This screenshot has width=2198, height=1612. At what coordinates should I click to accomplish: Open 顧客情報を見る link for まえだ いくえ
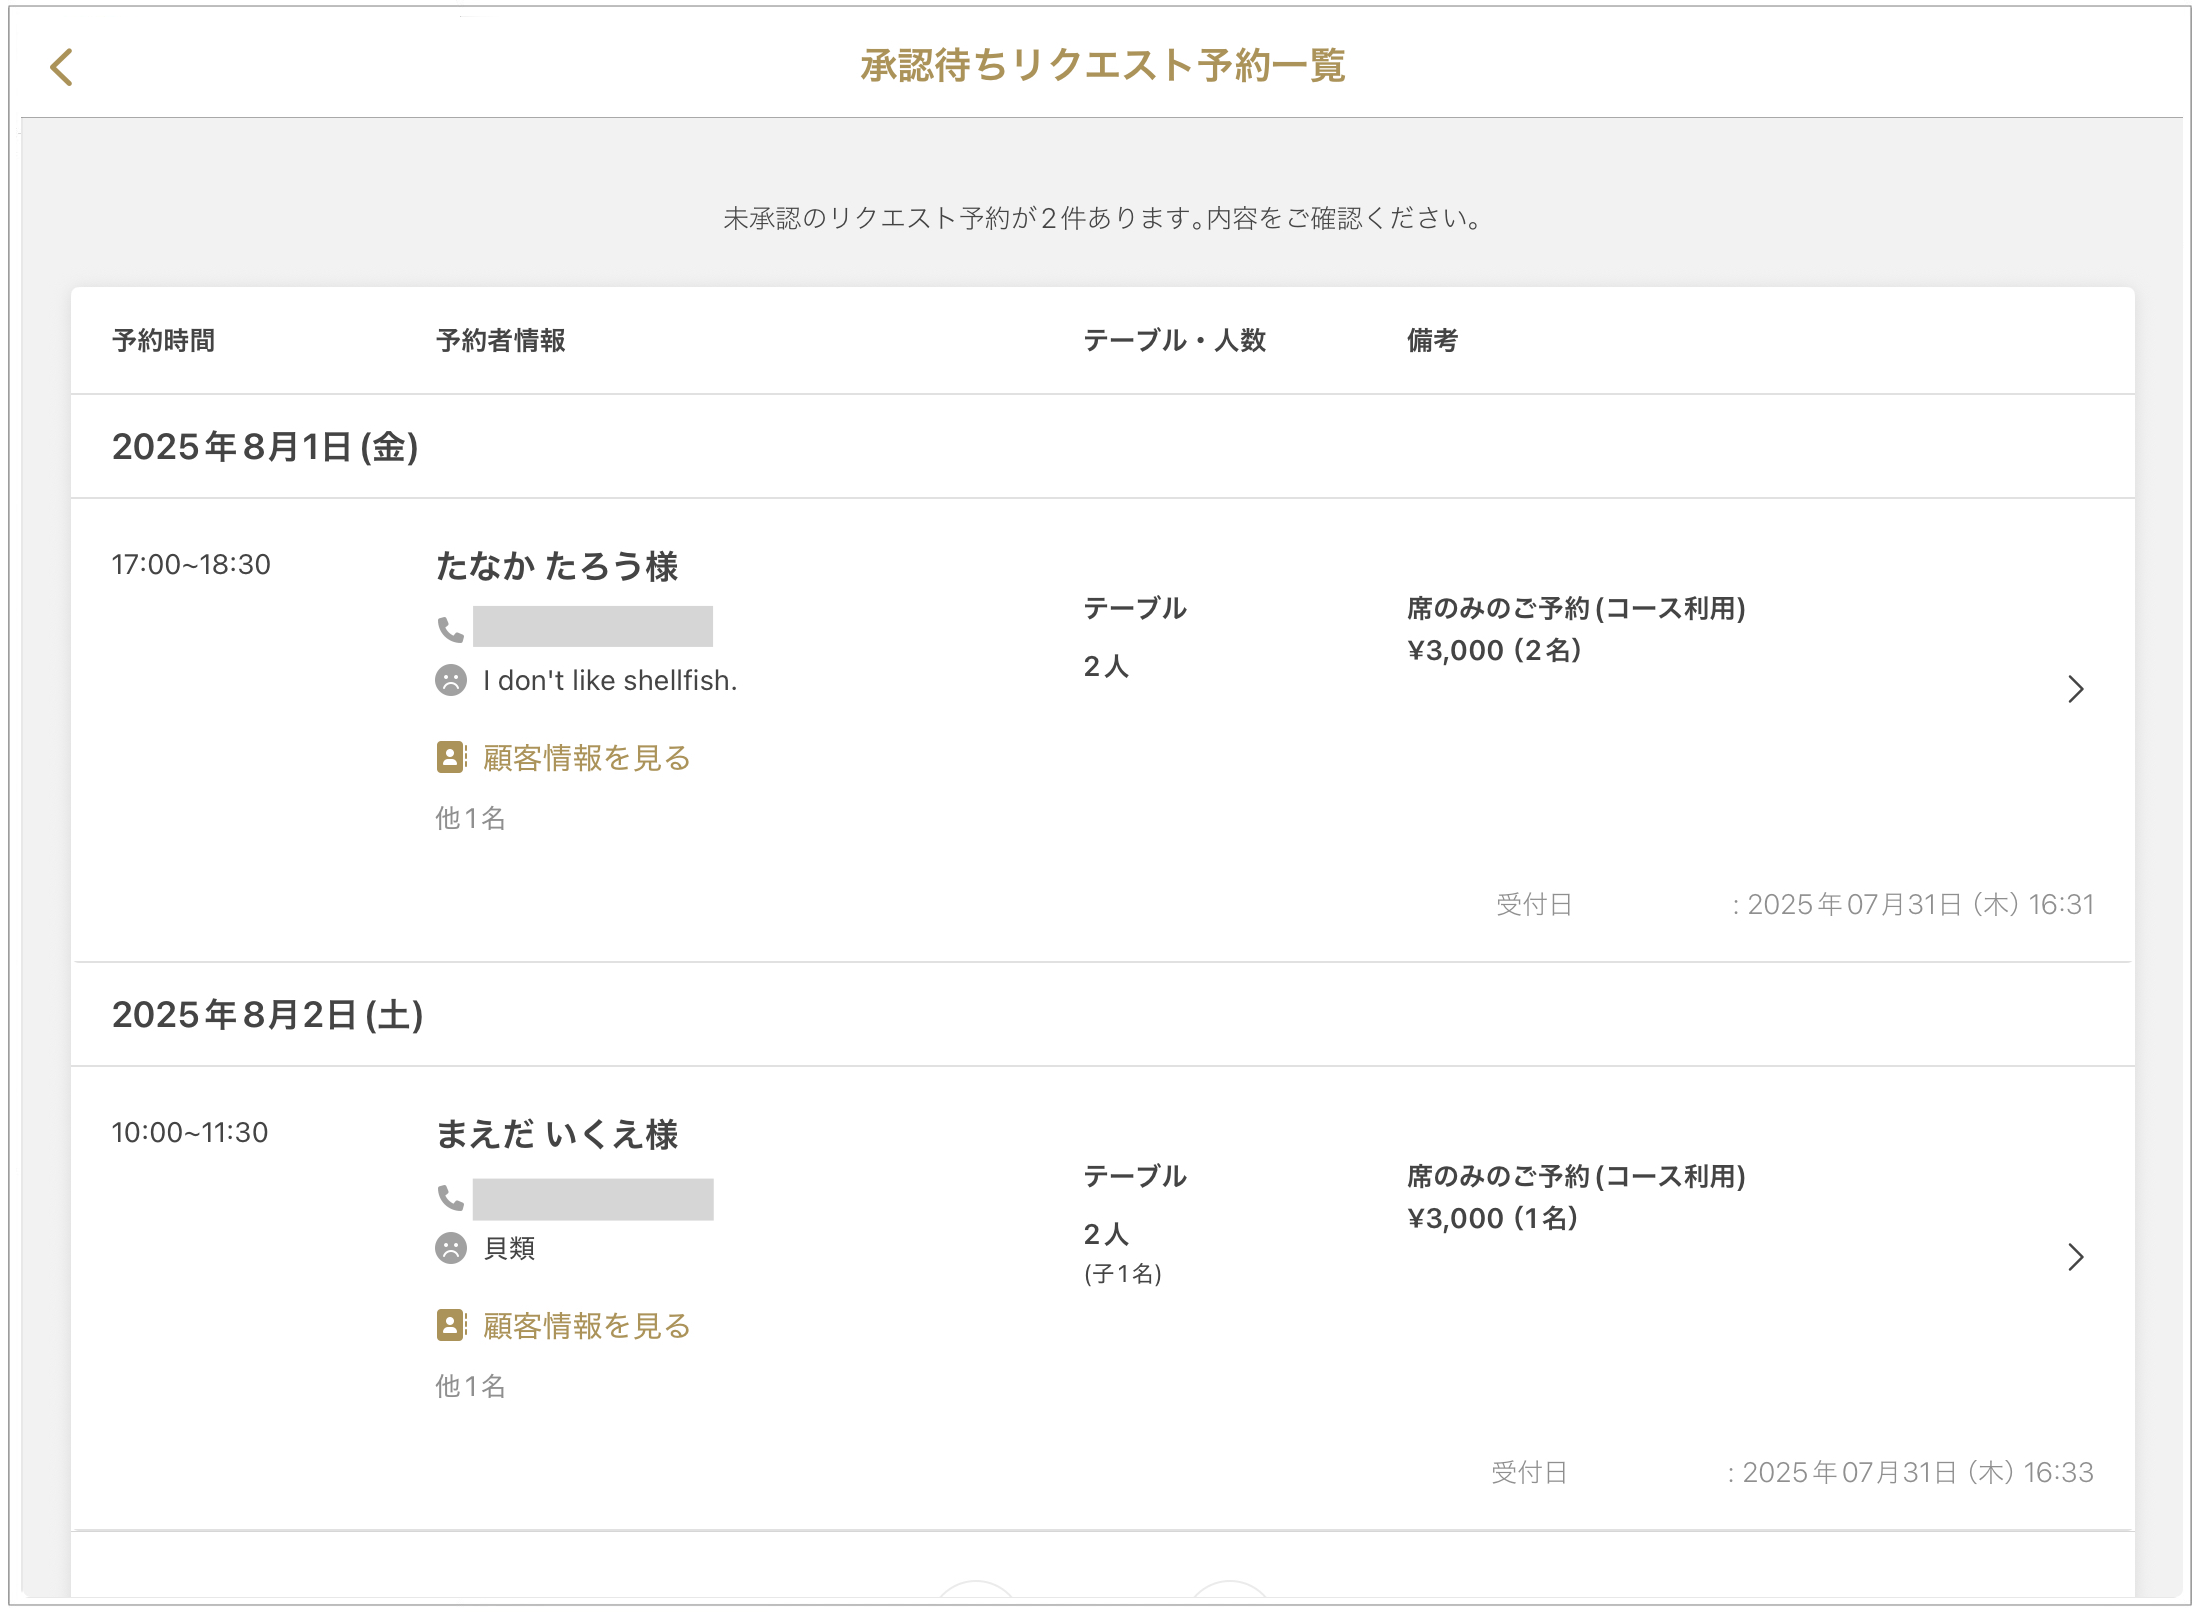coord(586,1326)
